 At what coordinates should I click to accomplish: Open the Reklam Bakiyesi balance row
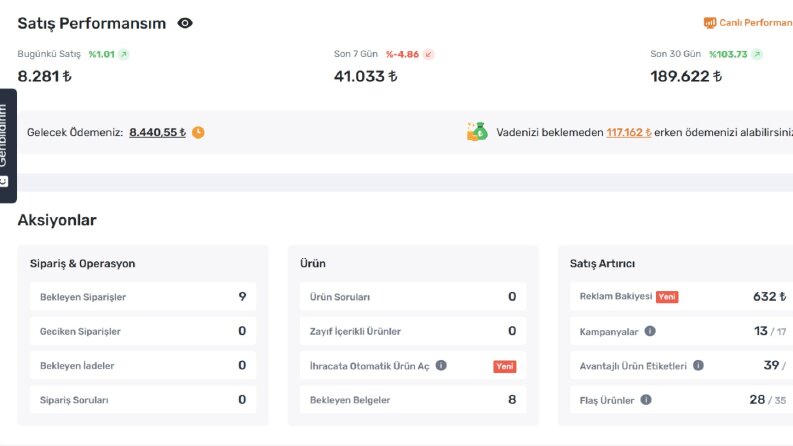[x=681, y=297]
